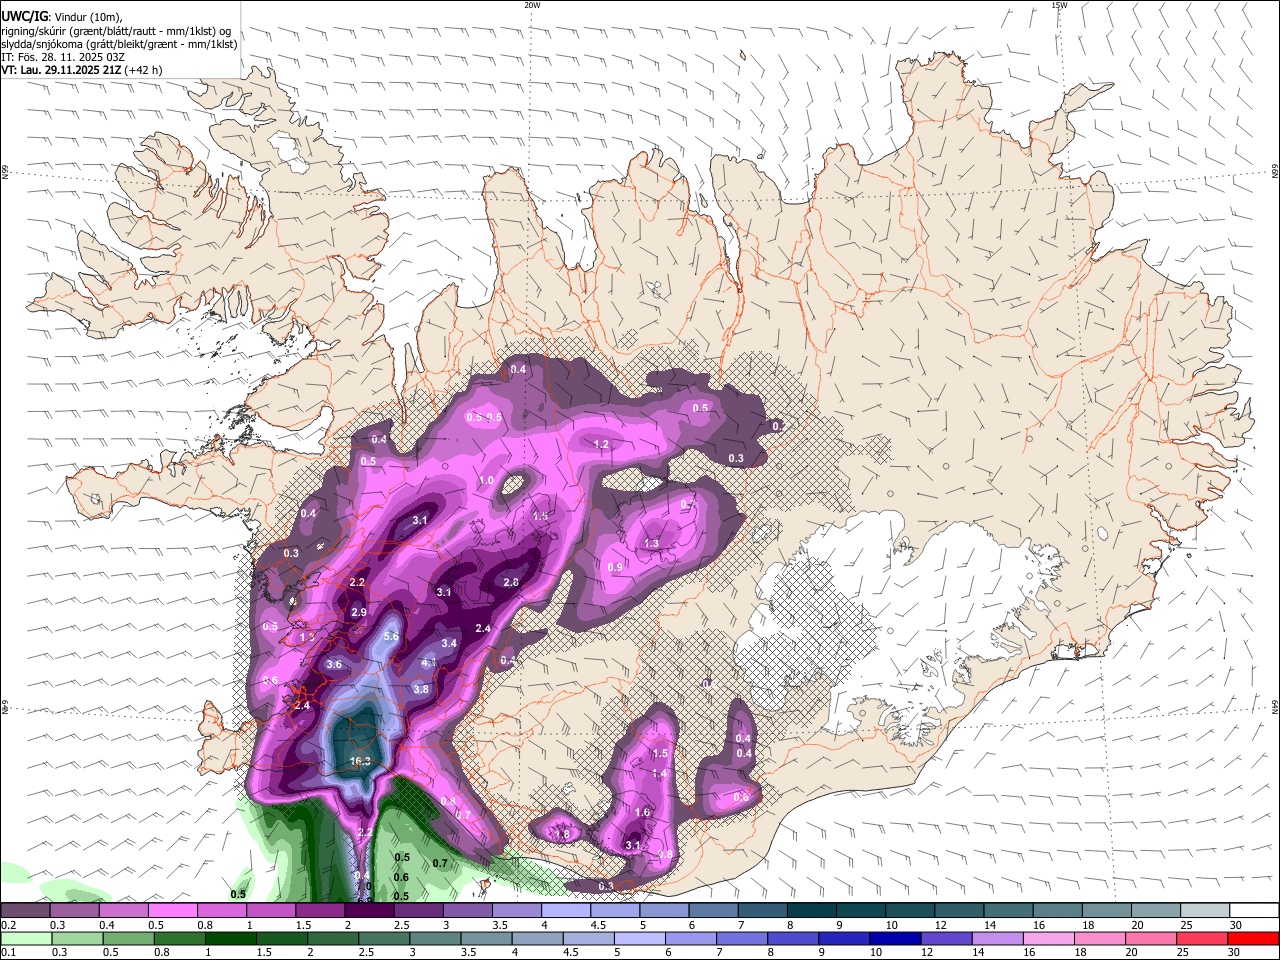
Task: Pick the navy blue rain swatch between 10 and 12
Action: coord(894,939)
